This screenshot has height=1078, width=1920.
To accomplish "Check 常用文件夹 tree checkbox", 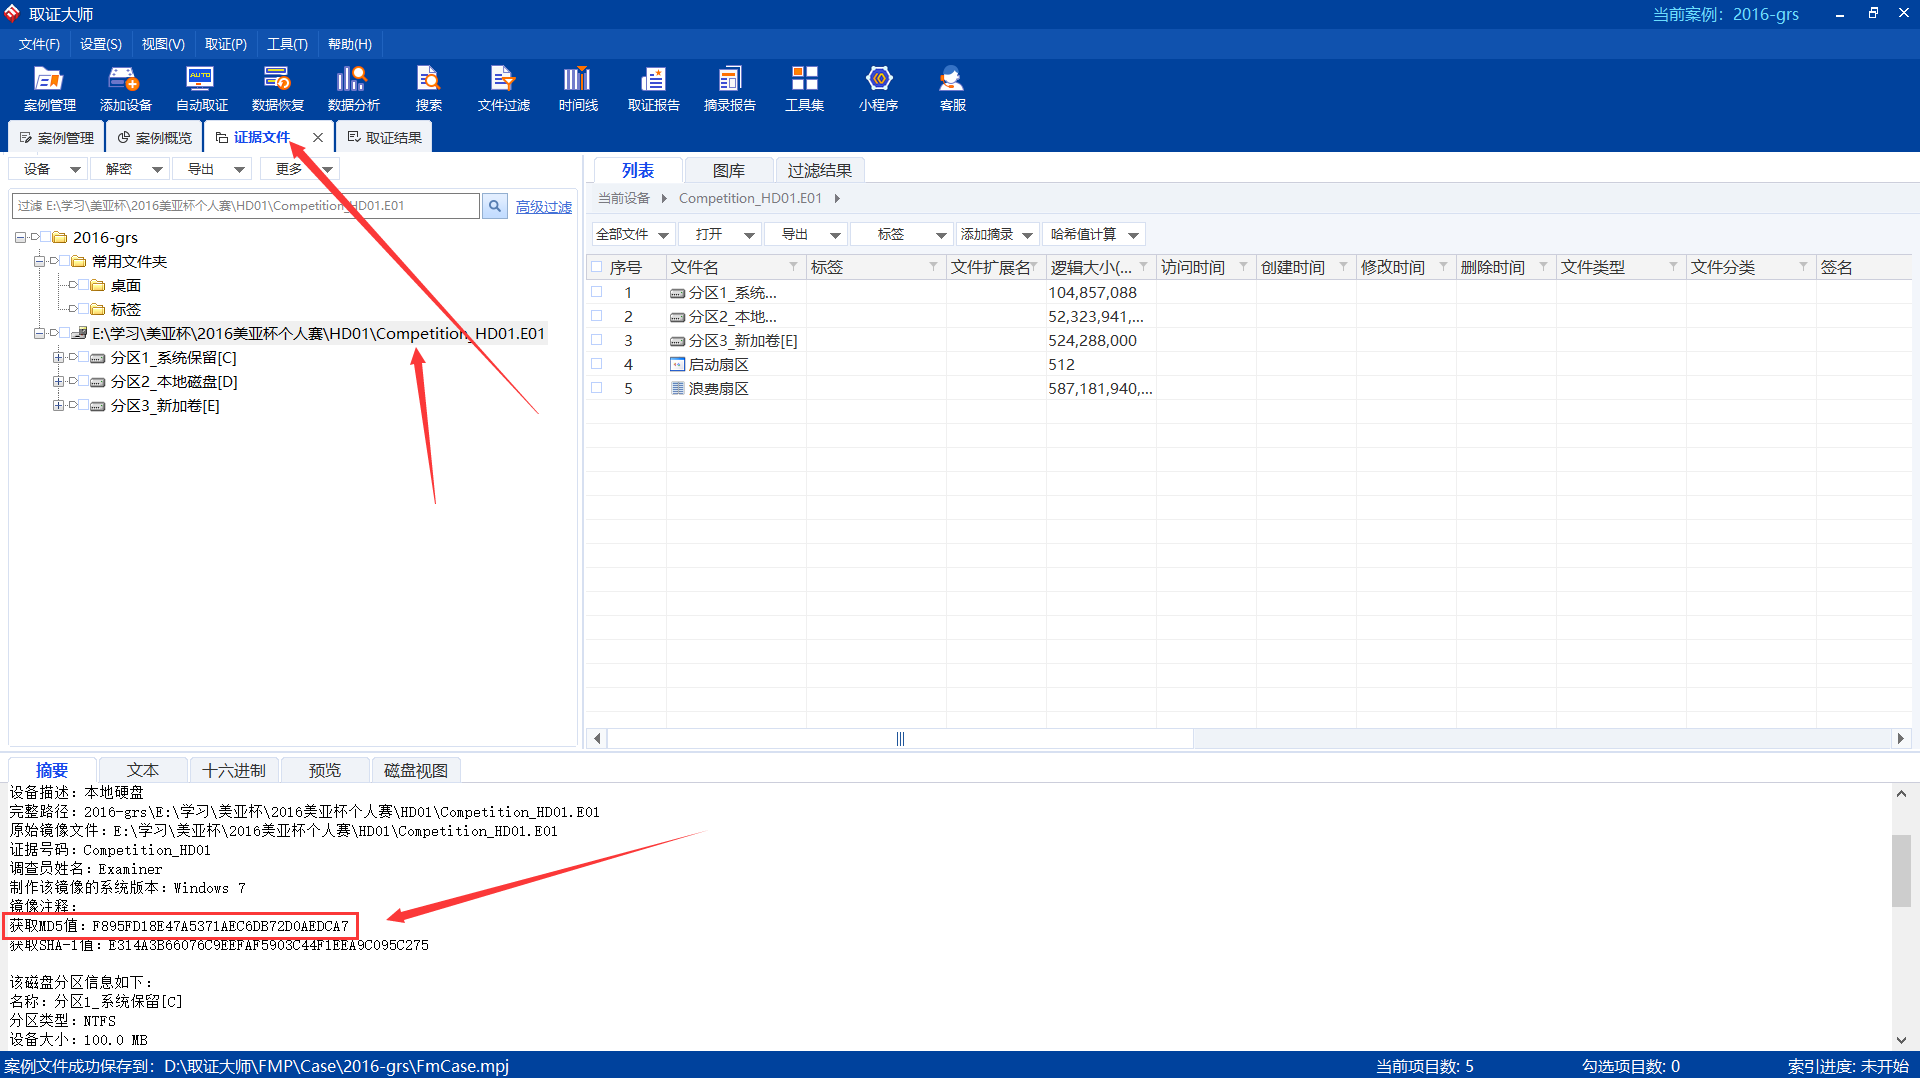I will 64,261.
